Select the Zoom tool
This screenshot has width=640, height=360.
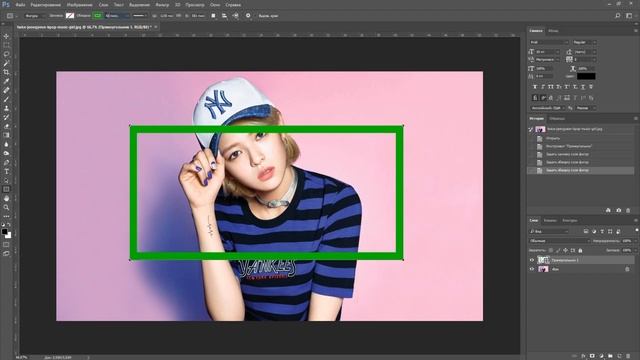[x=6, y=207]
